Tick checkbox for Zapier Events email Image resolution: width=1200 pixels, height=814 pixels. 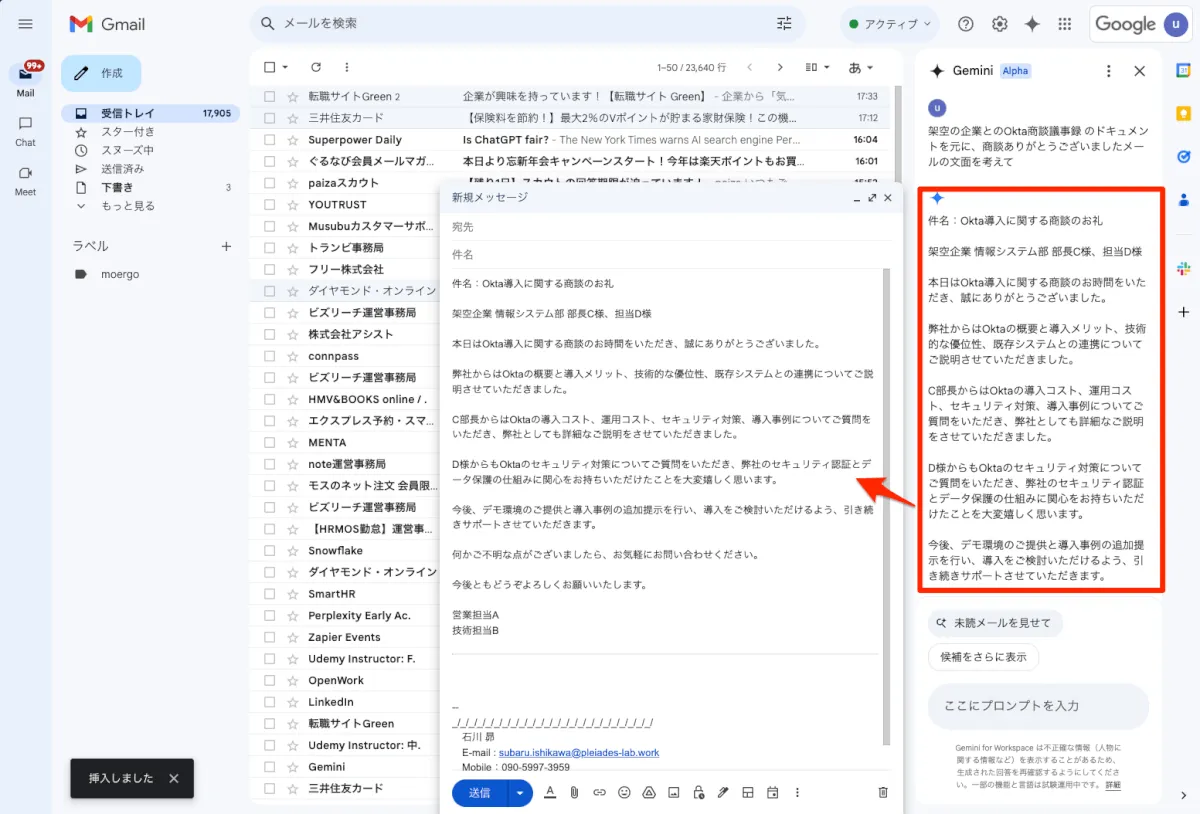(269, 637)
